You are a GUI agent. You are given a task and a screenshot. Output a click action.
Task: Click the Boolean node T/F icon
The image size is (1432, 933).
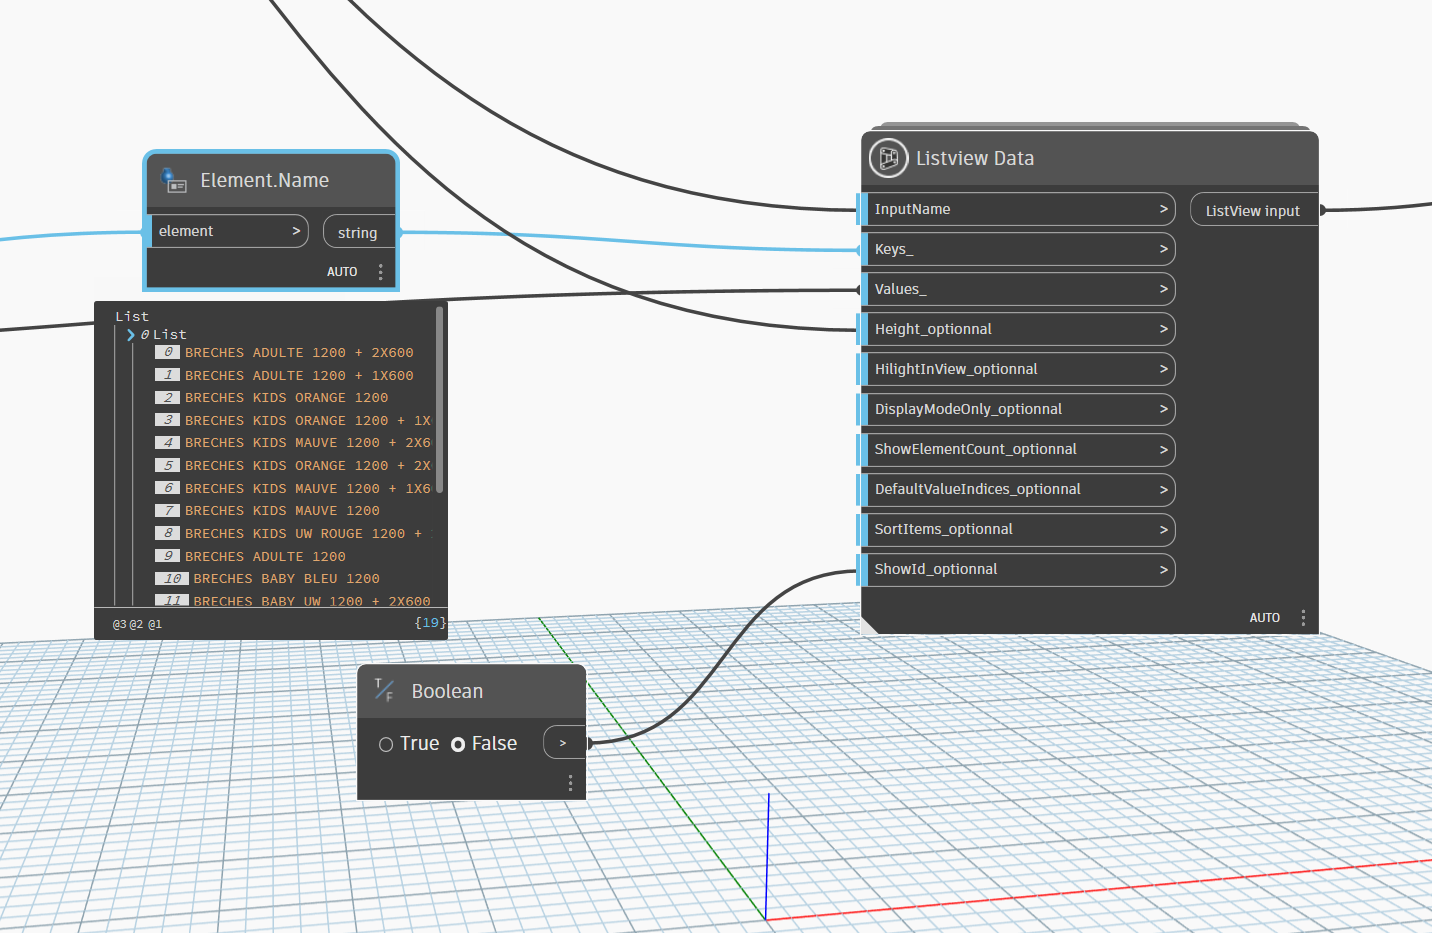[384, 690]
